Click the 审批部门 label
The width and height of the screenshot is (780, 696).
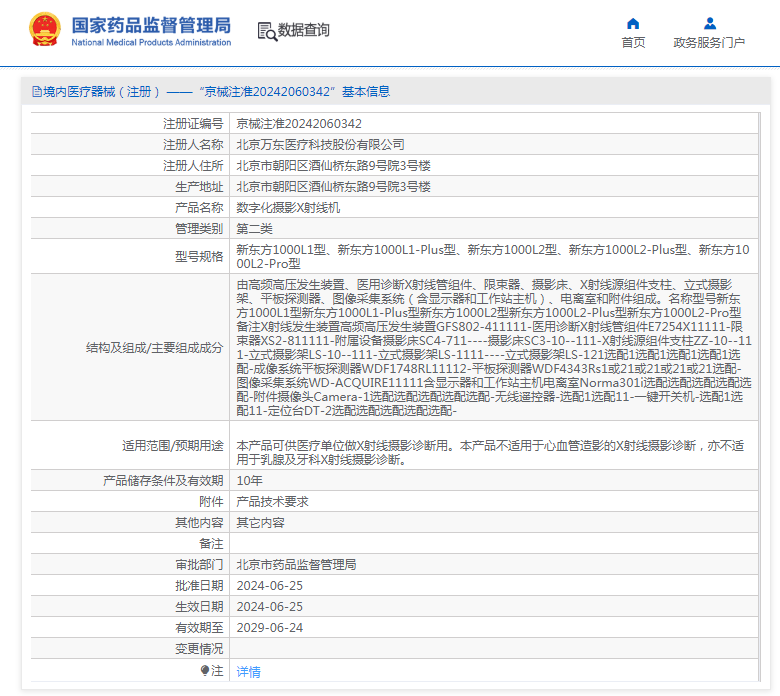tap(199, 565)
